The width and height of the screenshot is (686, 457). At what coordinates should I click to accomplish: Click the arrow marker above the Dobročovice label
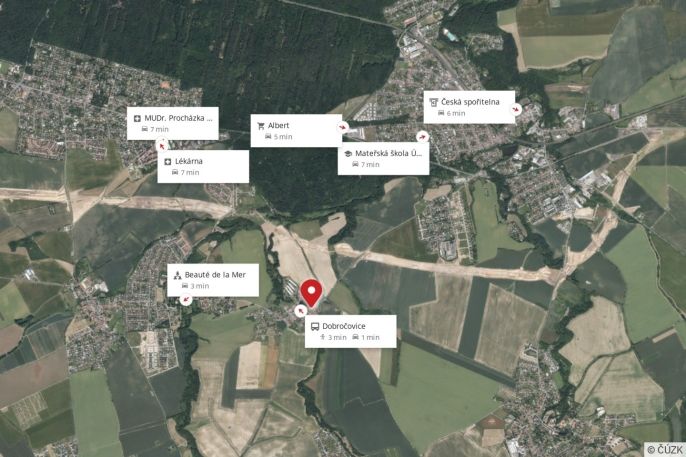(300, 311)
